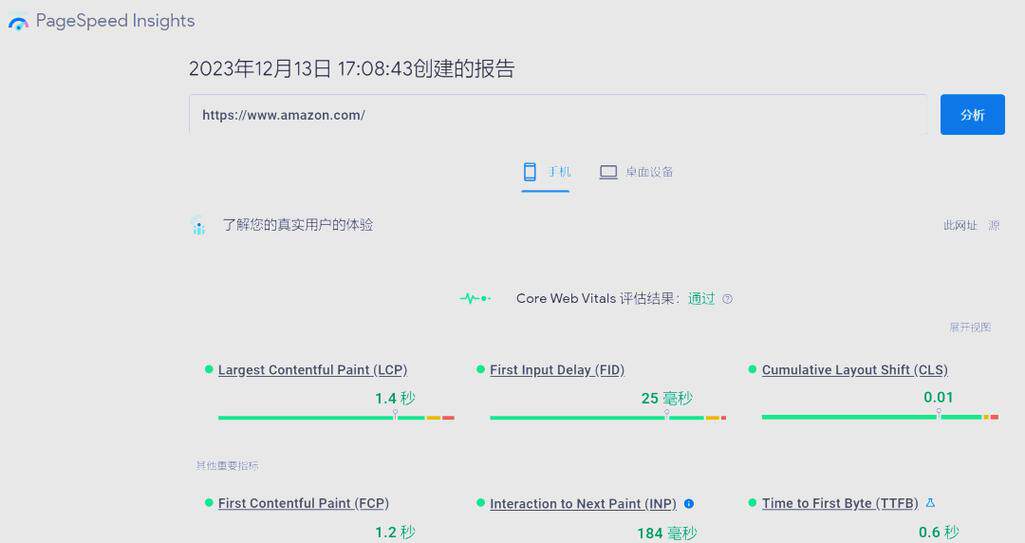Click the blue 分析 analyze button
This screenshot has width=1025, height=543.
(x=972, y=115)
